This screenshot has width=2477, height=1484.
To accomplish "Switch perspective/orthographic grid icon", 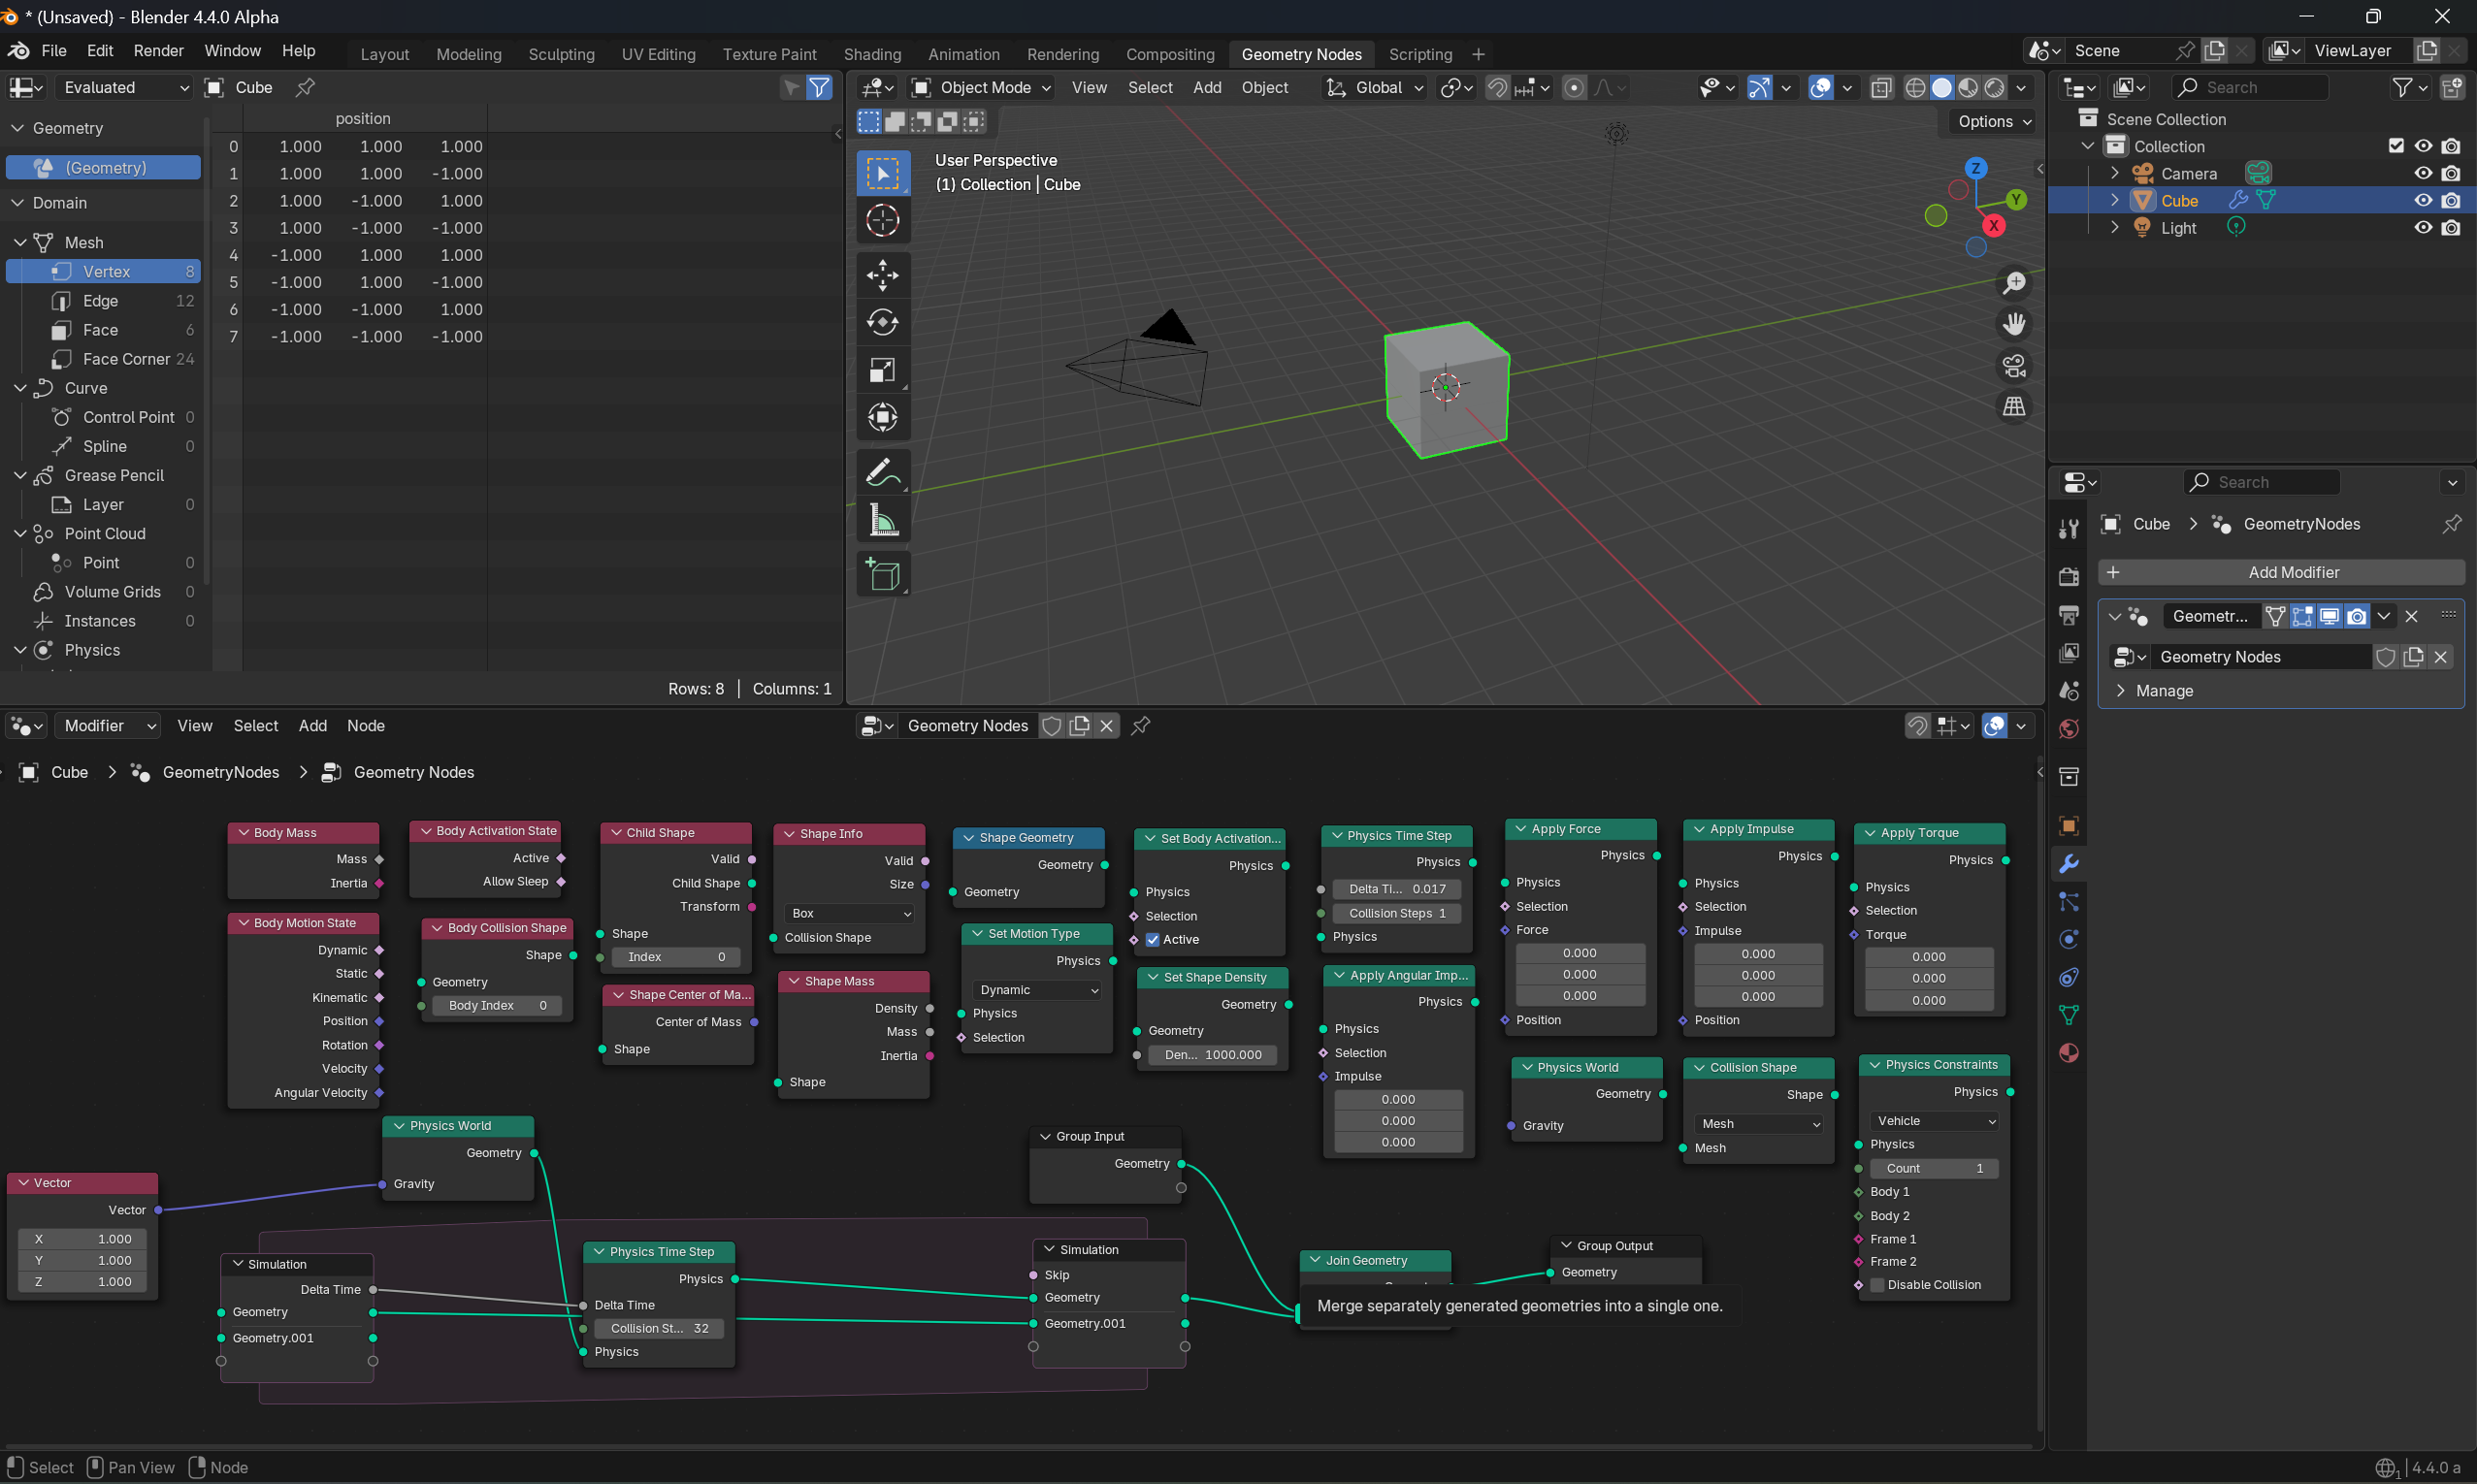I will click(2014, 407).
